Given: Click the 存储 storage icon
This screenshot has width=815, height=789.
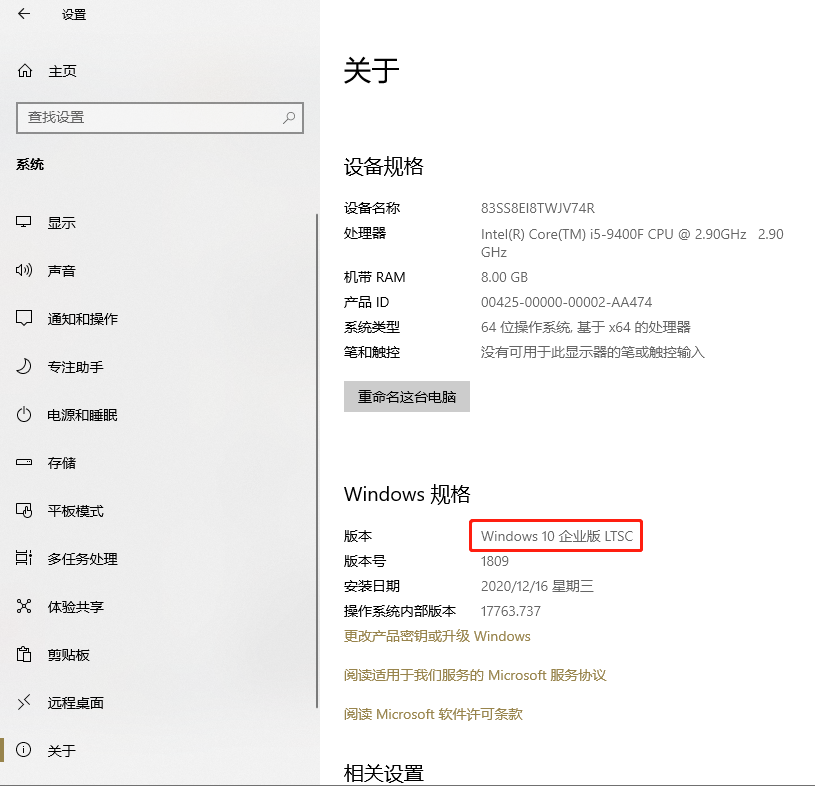Looking at the screenshot, I should coord(25,463).
